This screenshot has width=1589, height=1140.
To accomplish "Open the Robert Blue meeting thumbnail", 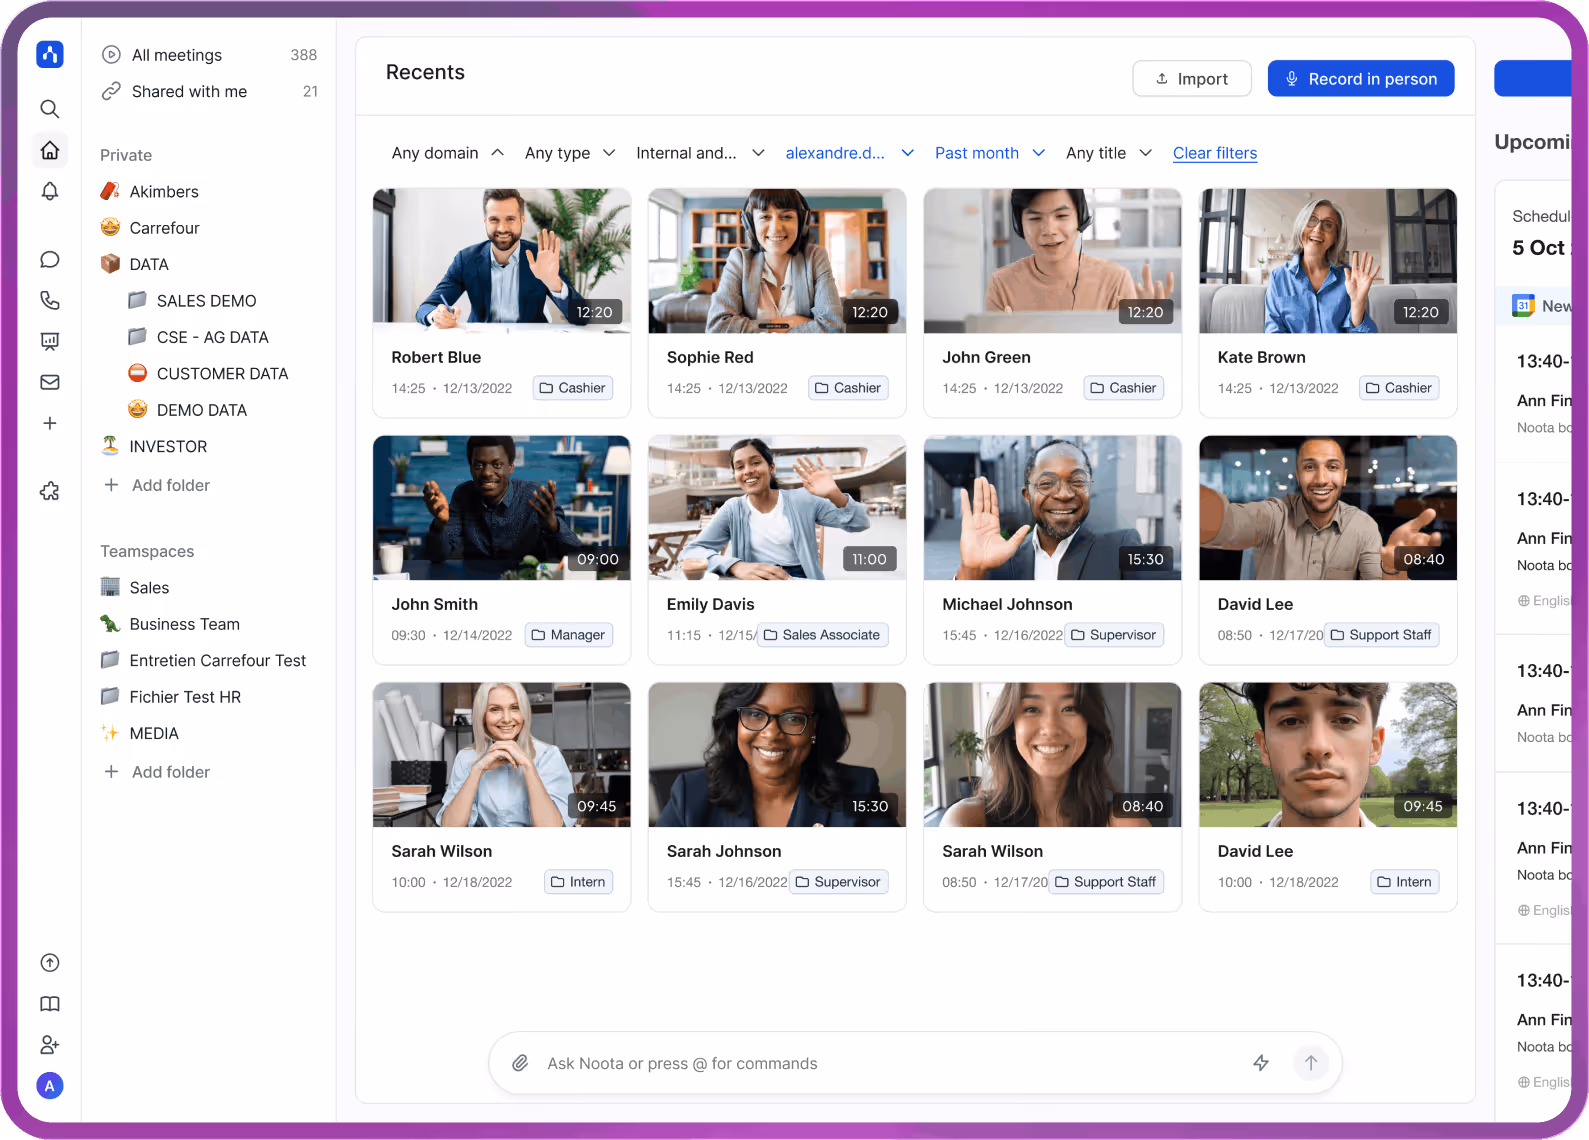I will 502,261.
